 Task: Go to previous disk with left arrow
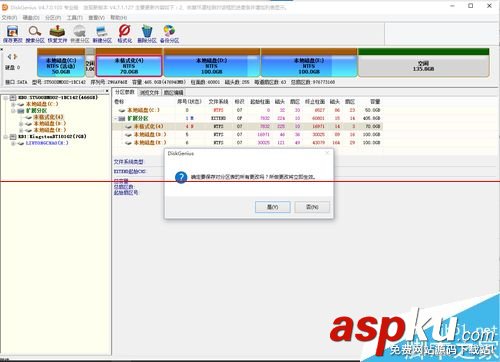(x=9, y=57)
